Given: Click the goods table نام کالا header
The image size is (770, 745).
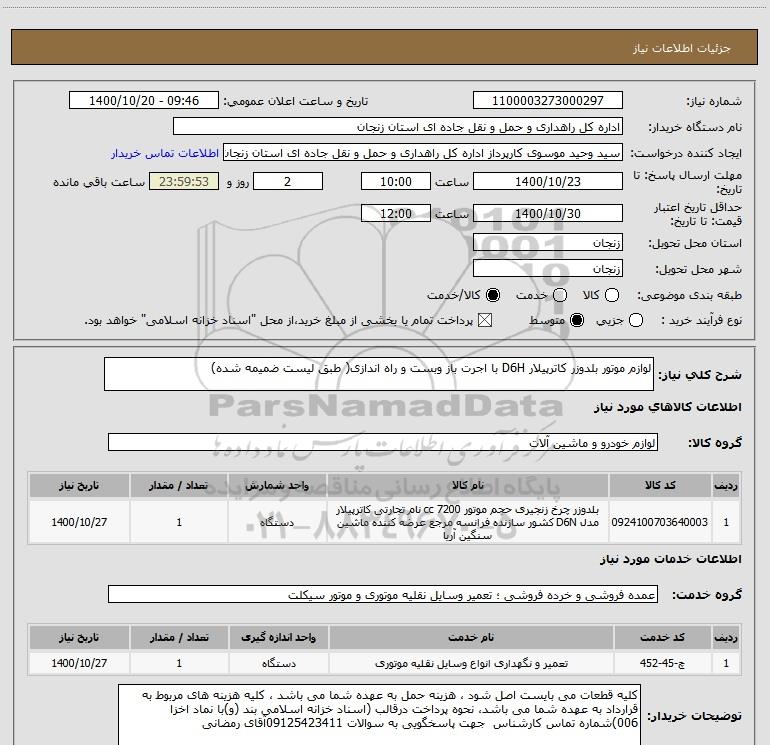Looking at the screenshot, I should (468, 486).
